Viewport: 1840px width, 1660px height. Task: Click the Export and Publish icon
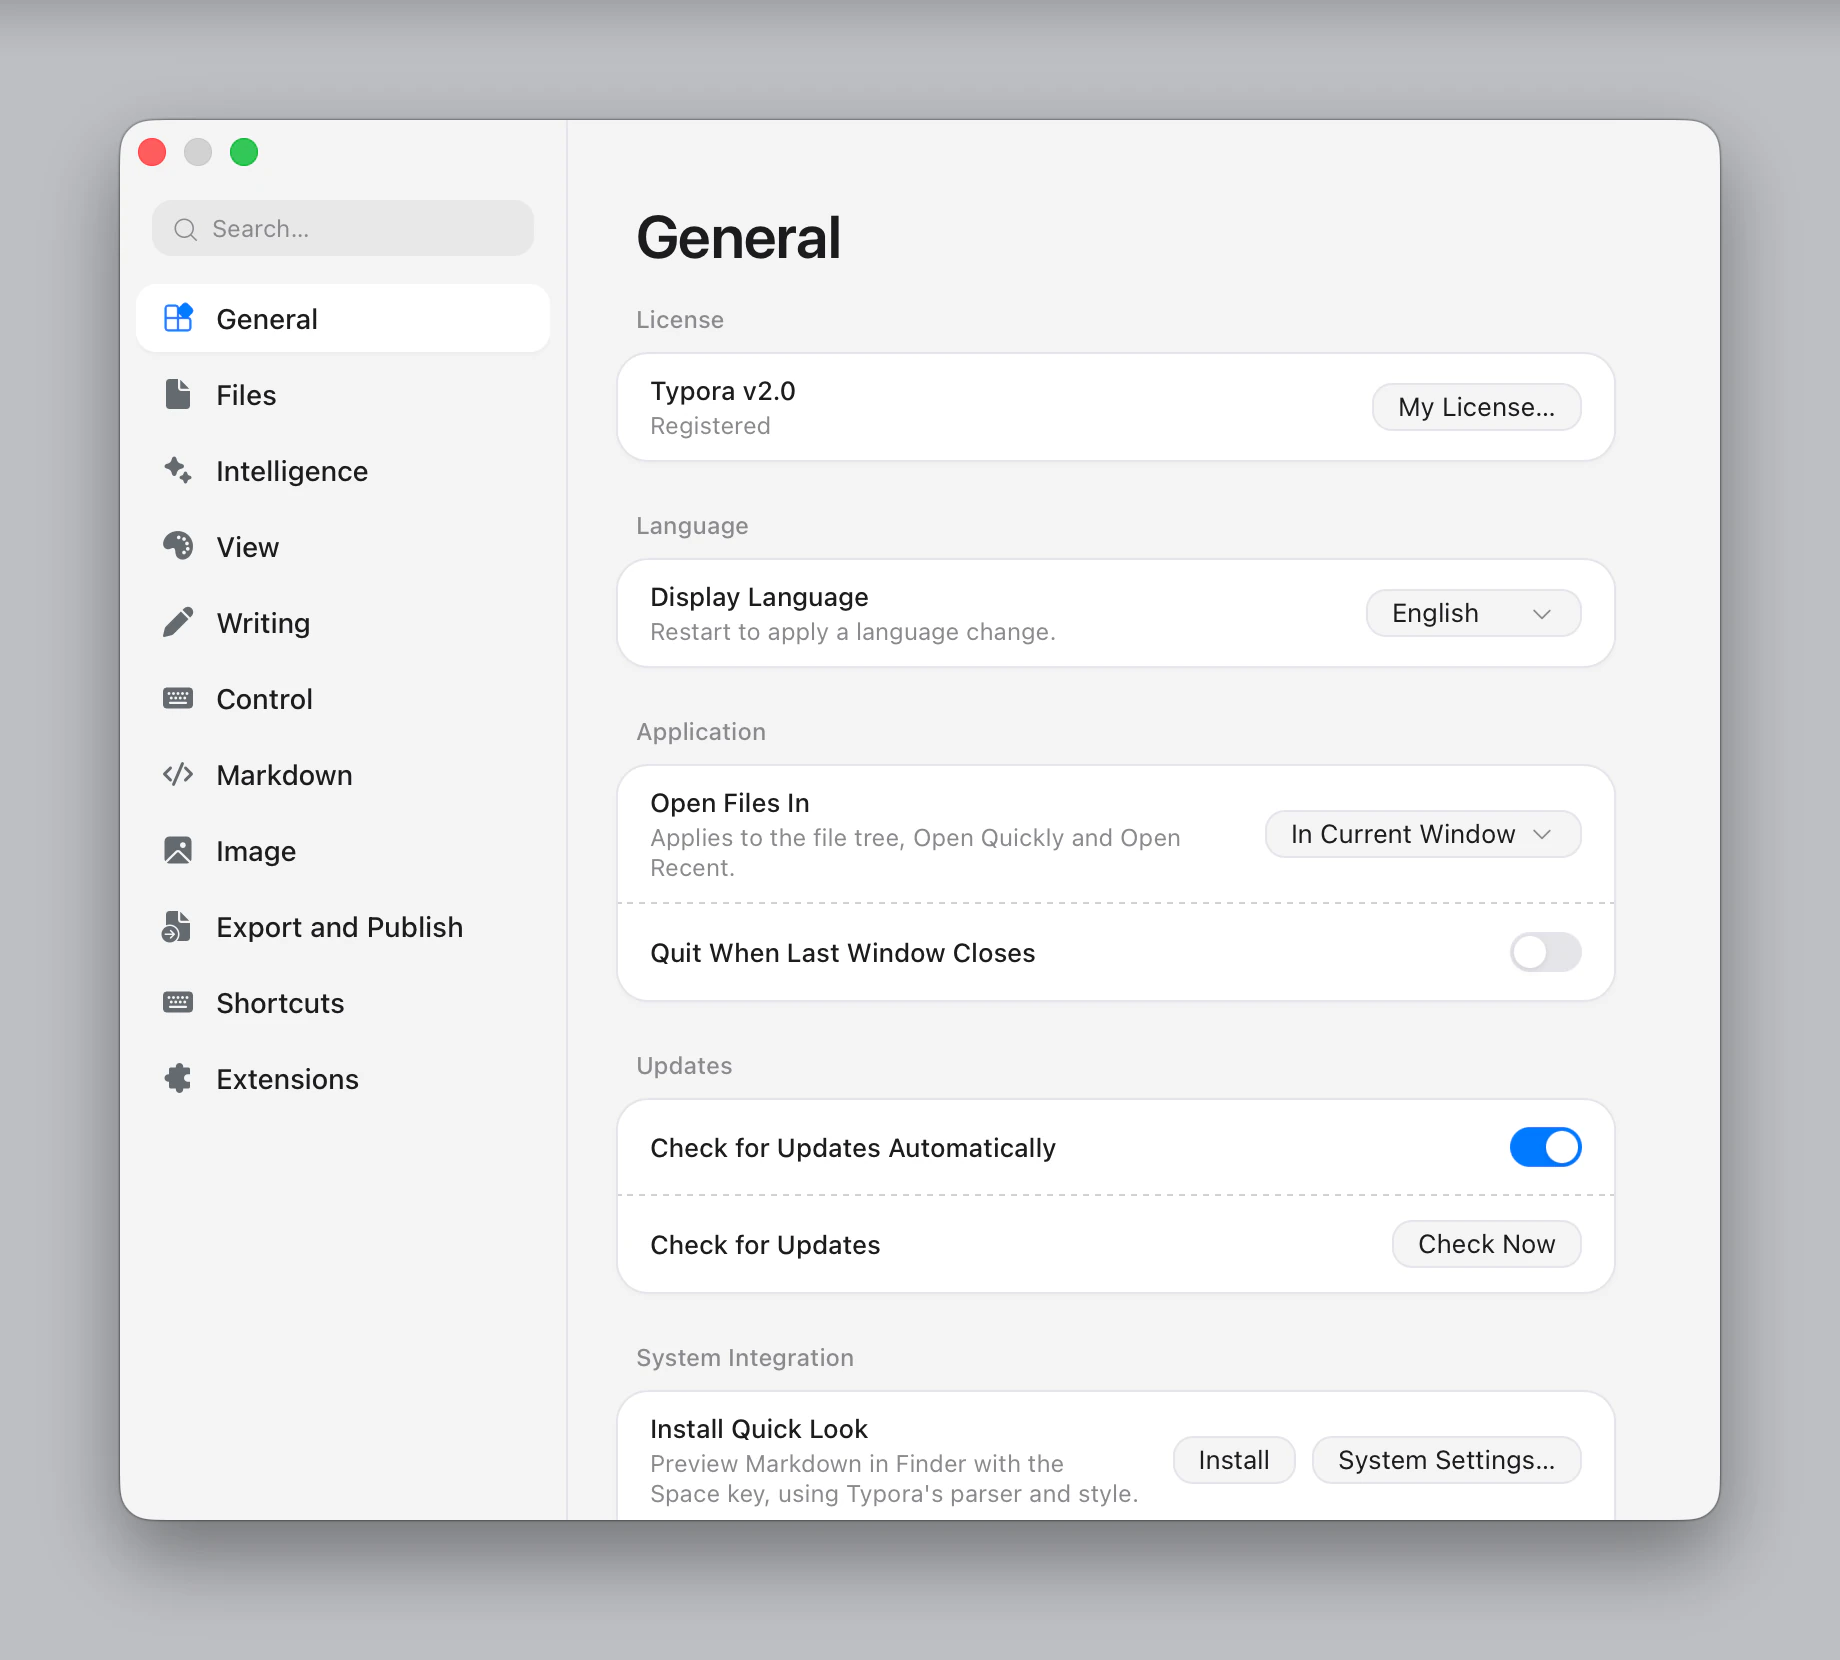(177, 926)
